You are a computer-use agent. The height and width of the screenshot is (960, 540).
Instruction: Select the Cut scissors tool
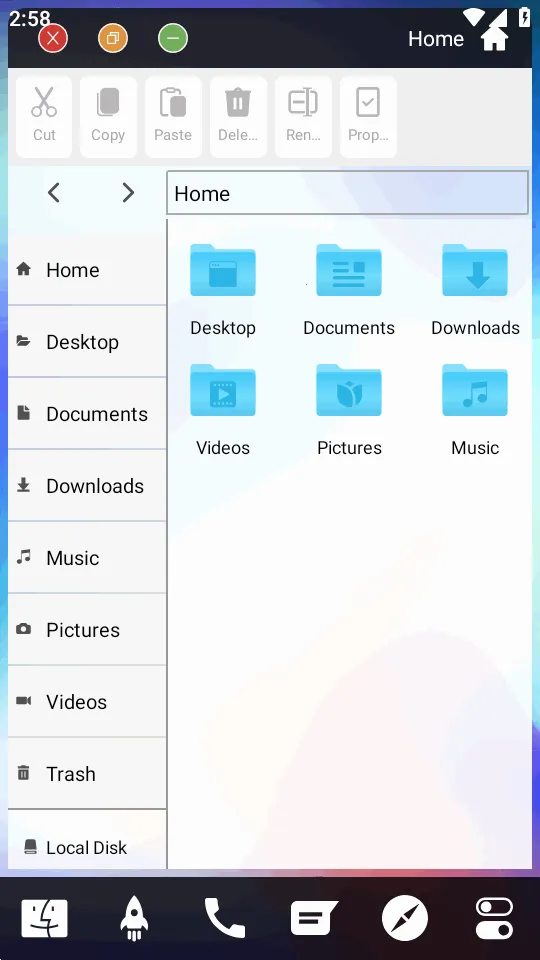[43, 116]
